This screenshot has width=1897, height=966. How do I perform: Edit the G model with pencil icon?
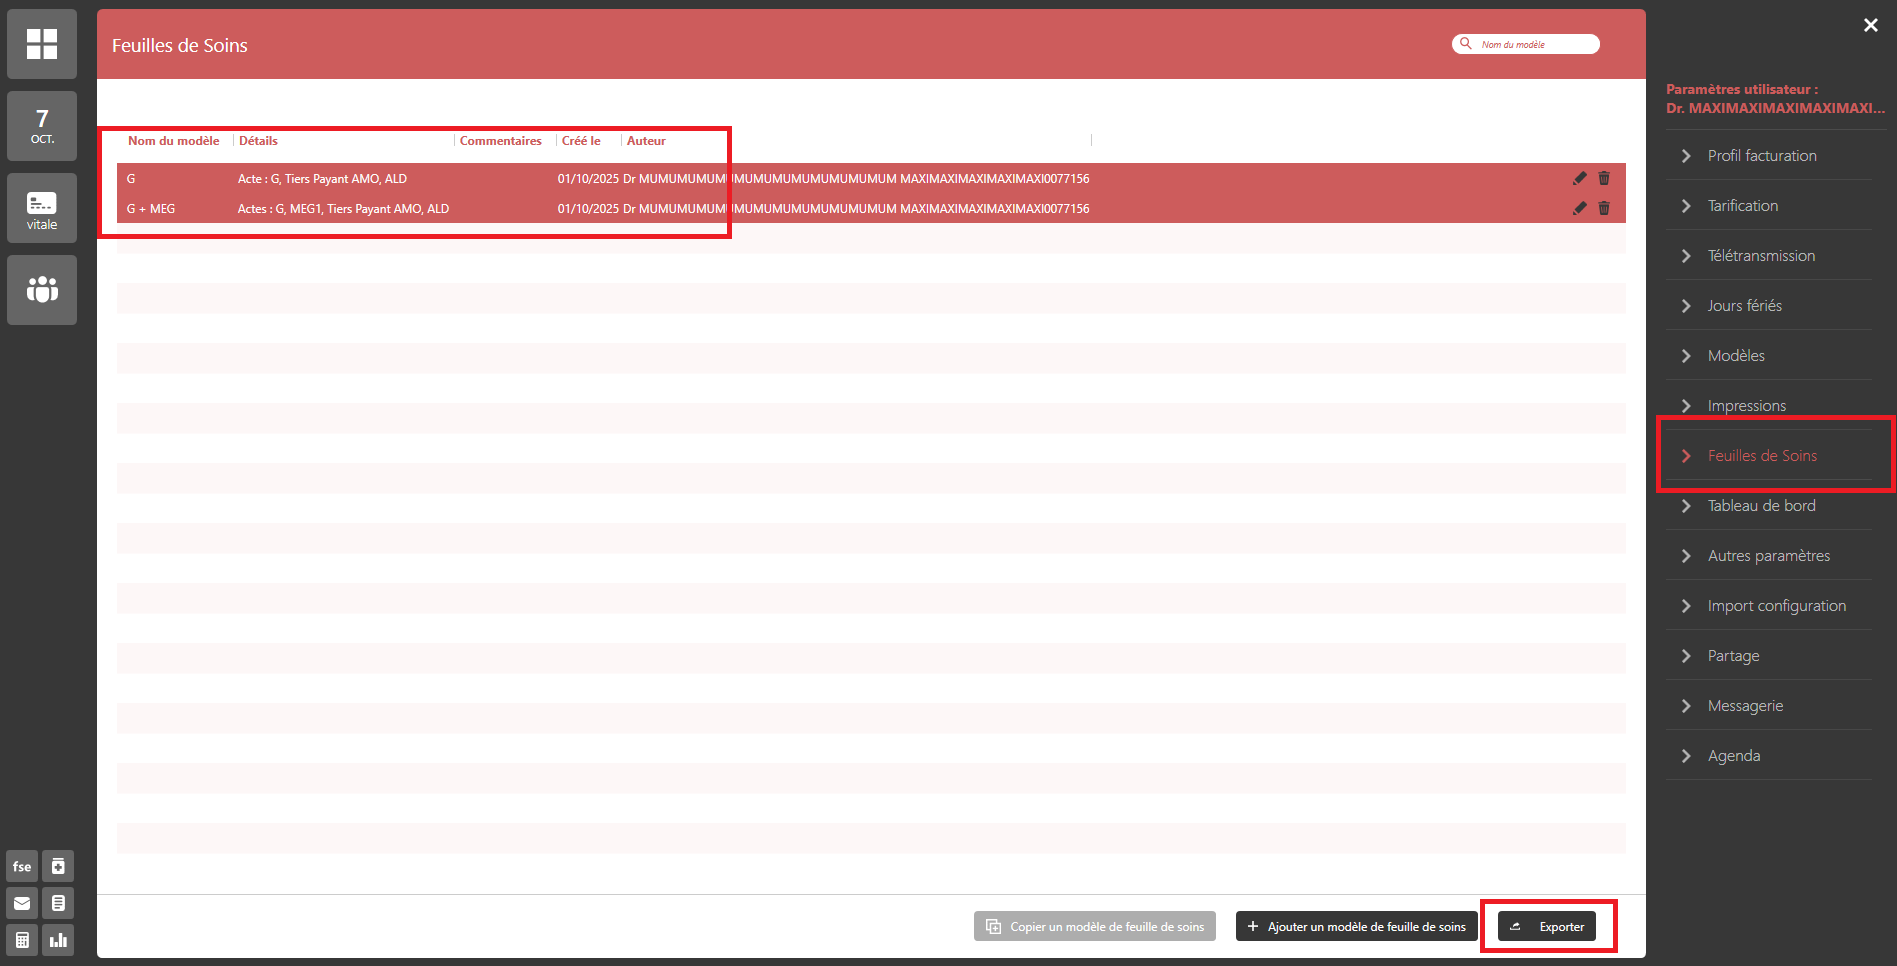pyautogui.click(x=1579, y=178)
